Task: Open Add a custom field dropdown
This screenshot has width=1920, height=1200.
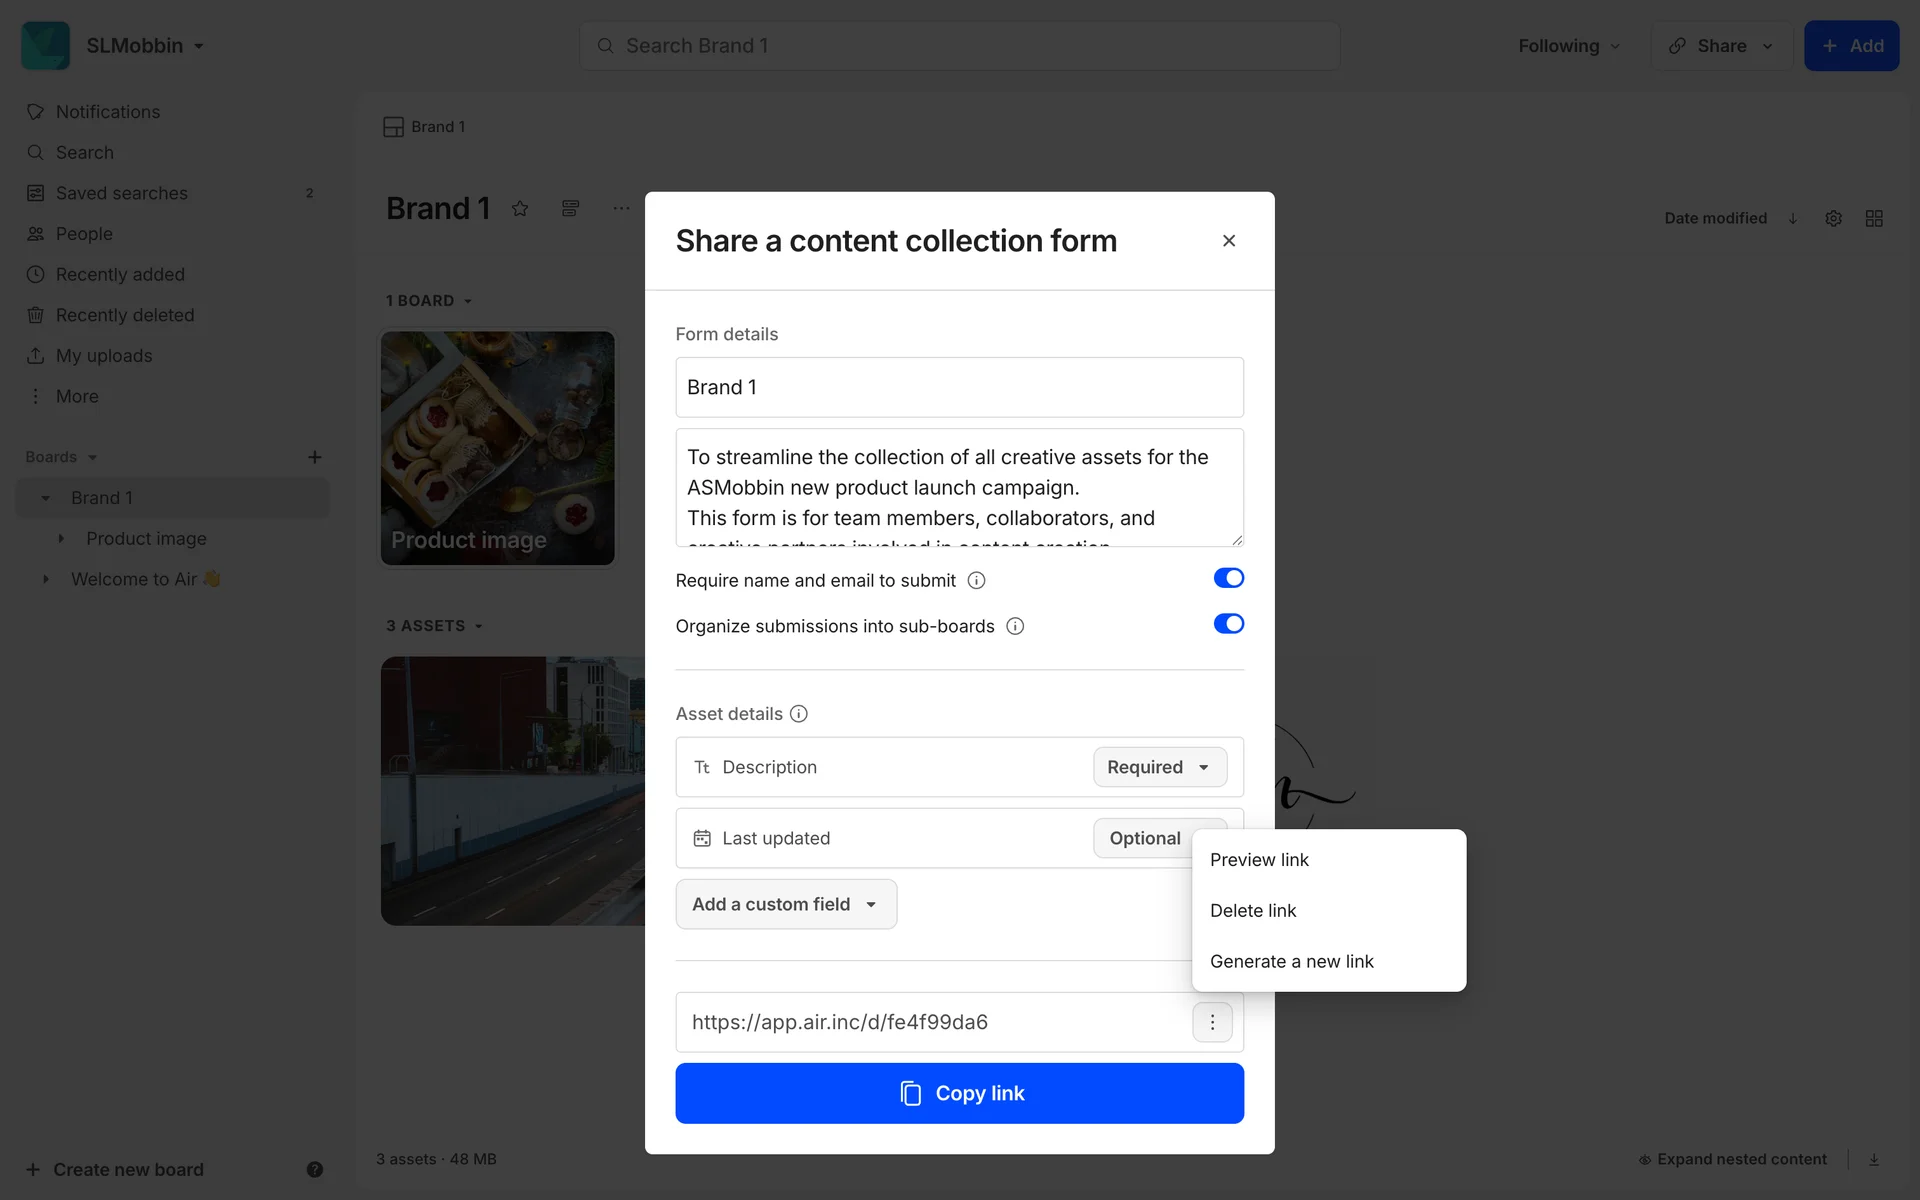Action: [x=786, y=904]
